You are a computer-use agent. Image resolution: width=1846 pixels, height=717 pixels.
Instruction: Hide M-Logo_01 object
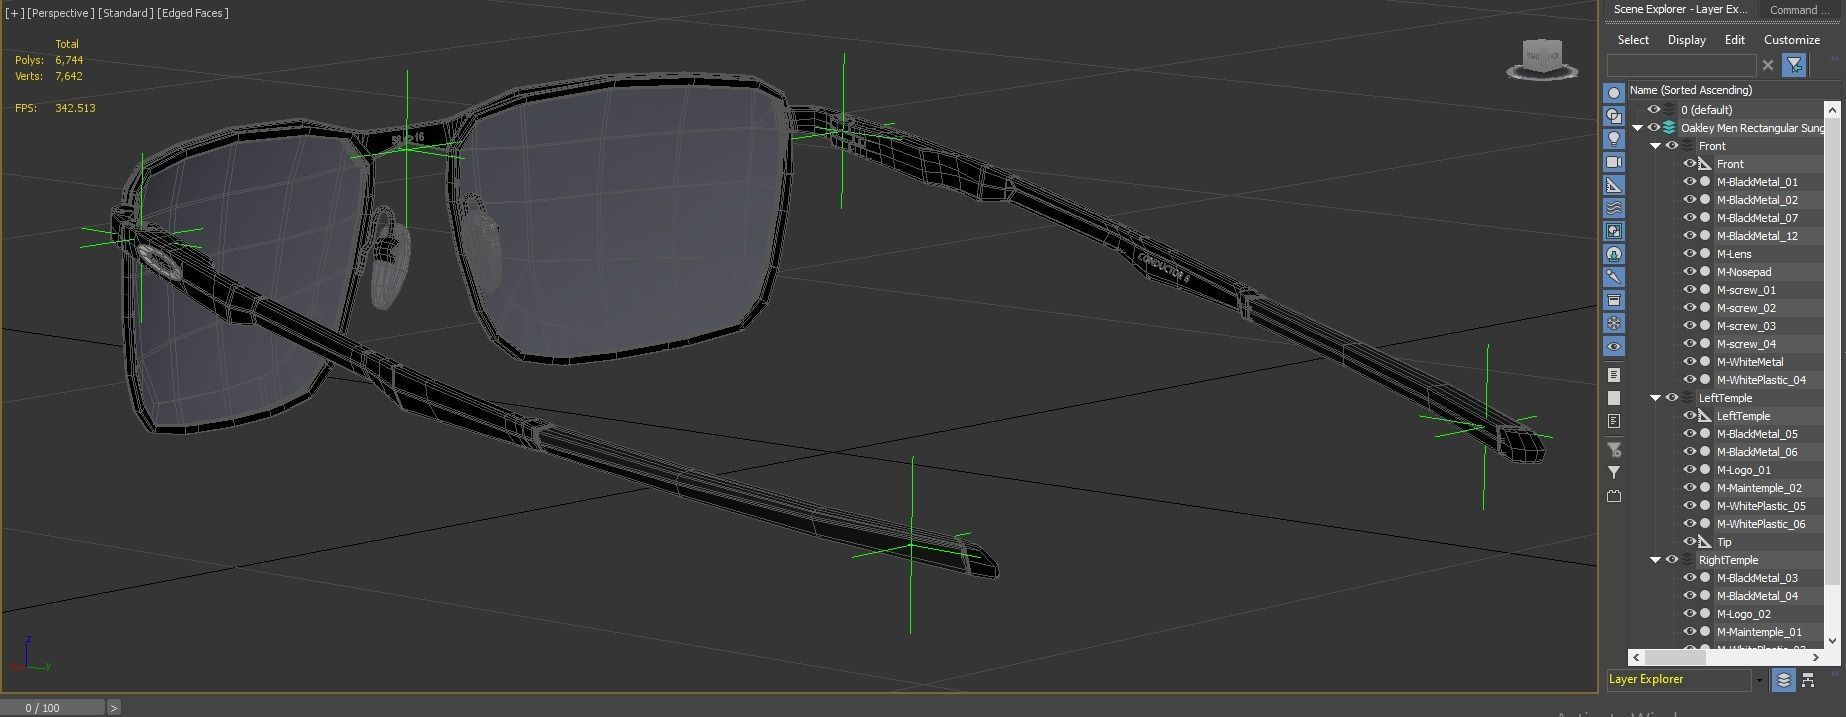coord(1690,470)
